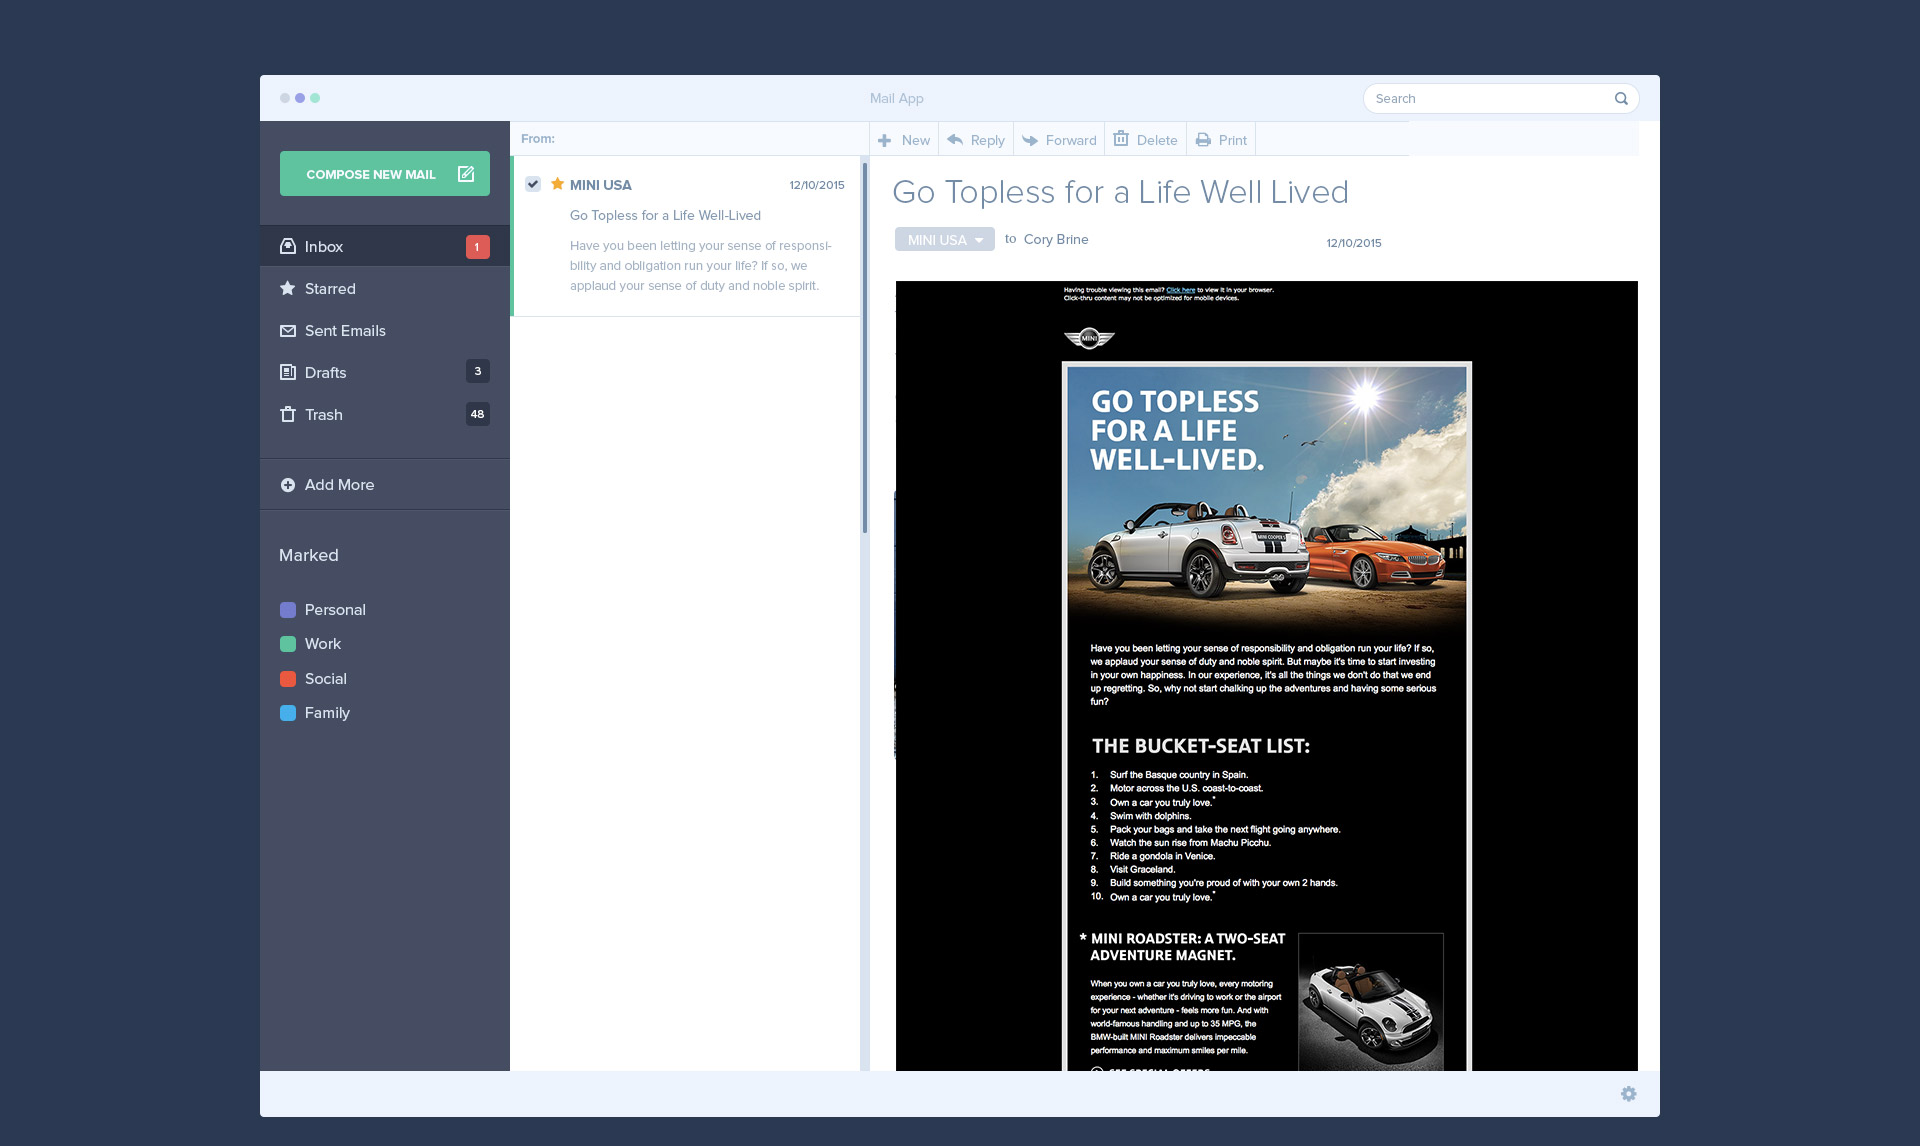Open the 'Go Topless for a Life Well-Lived' subject line

tap(665, 215)
